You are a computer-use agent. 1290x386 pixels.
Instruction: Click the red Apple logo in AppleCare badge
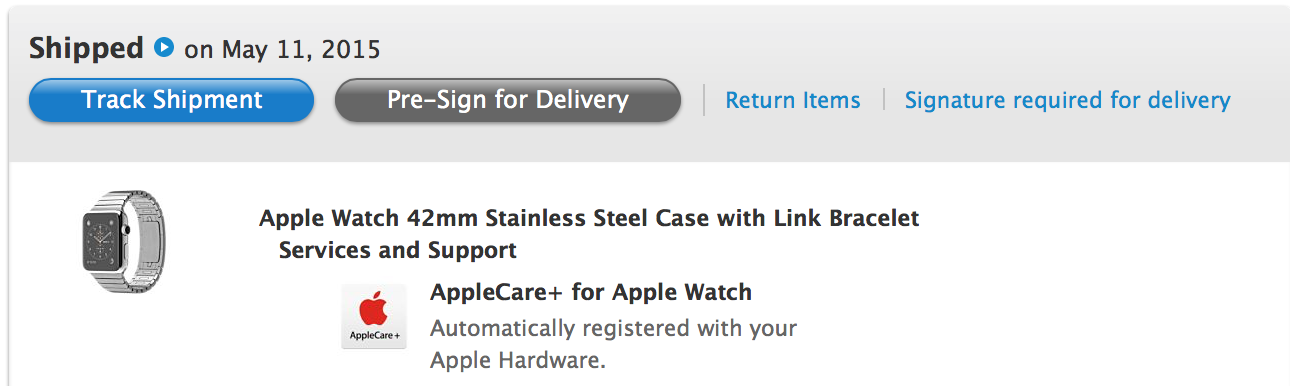373,307
